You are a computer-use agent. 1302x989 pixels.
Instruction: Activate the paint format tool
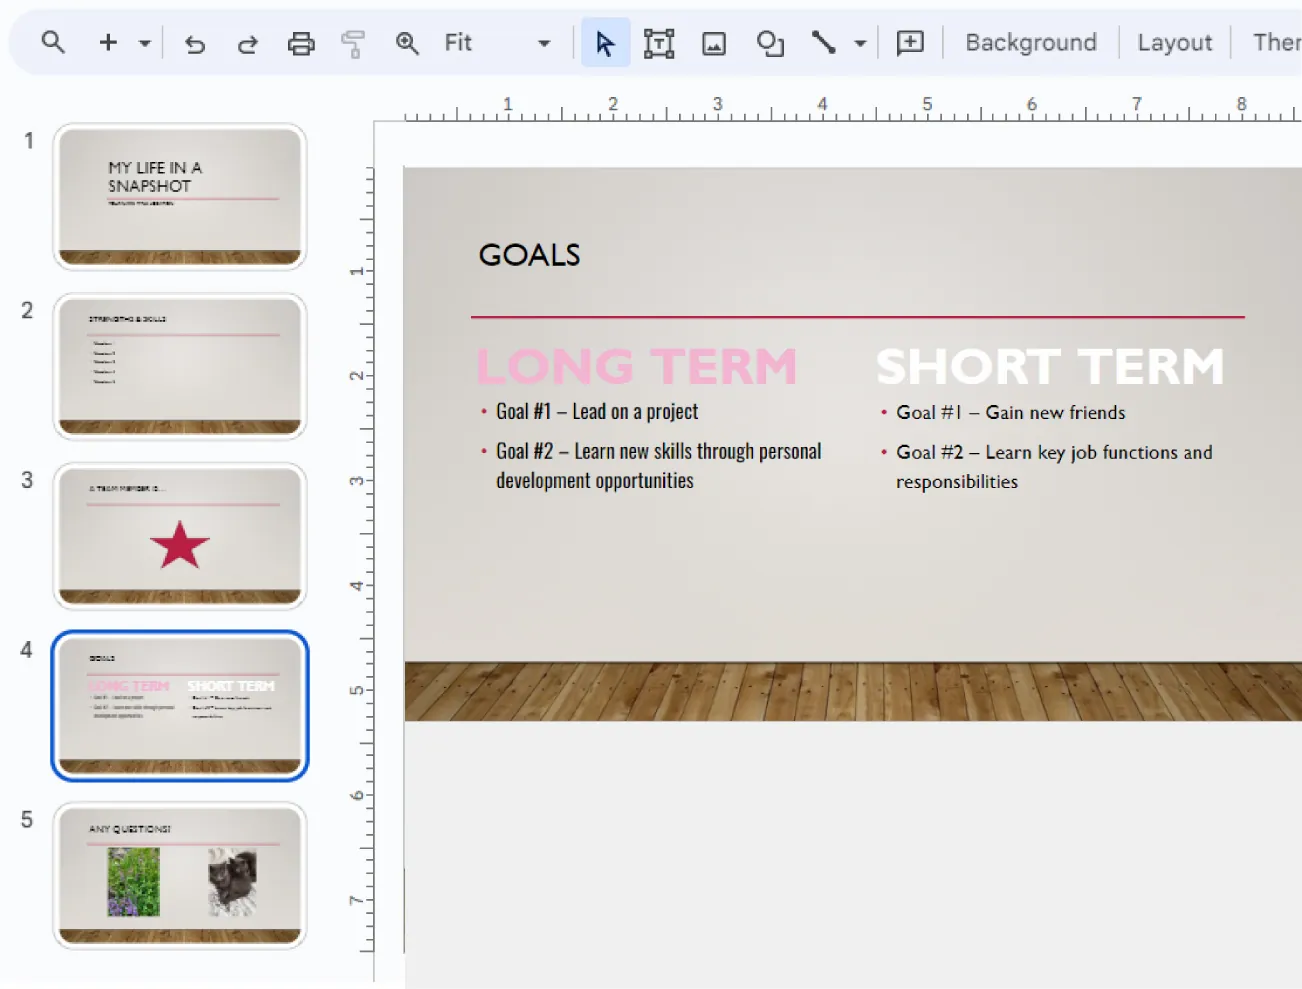coord(353,43)
